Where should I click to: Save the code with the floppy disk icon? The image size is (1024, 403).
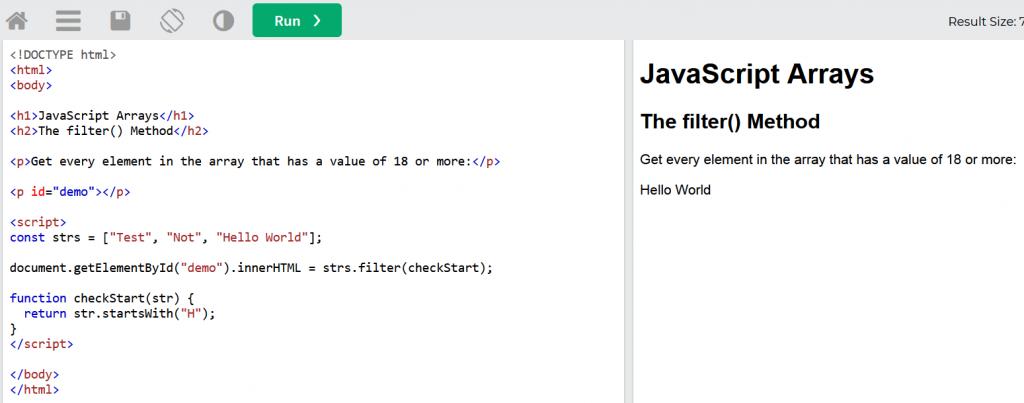[x=120, y=21]
